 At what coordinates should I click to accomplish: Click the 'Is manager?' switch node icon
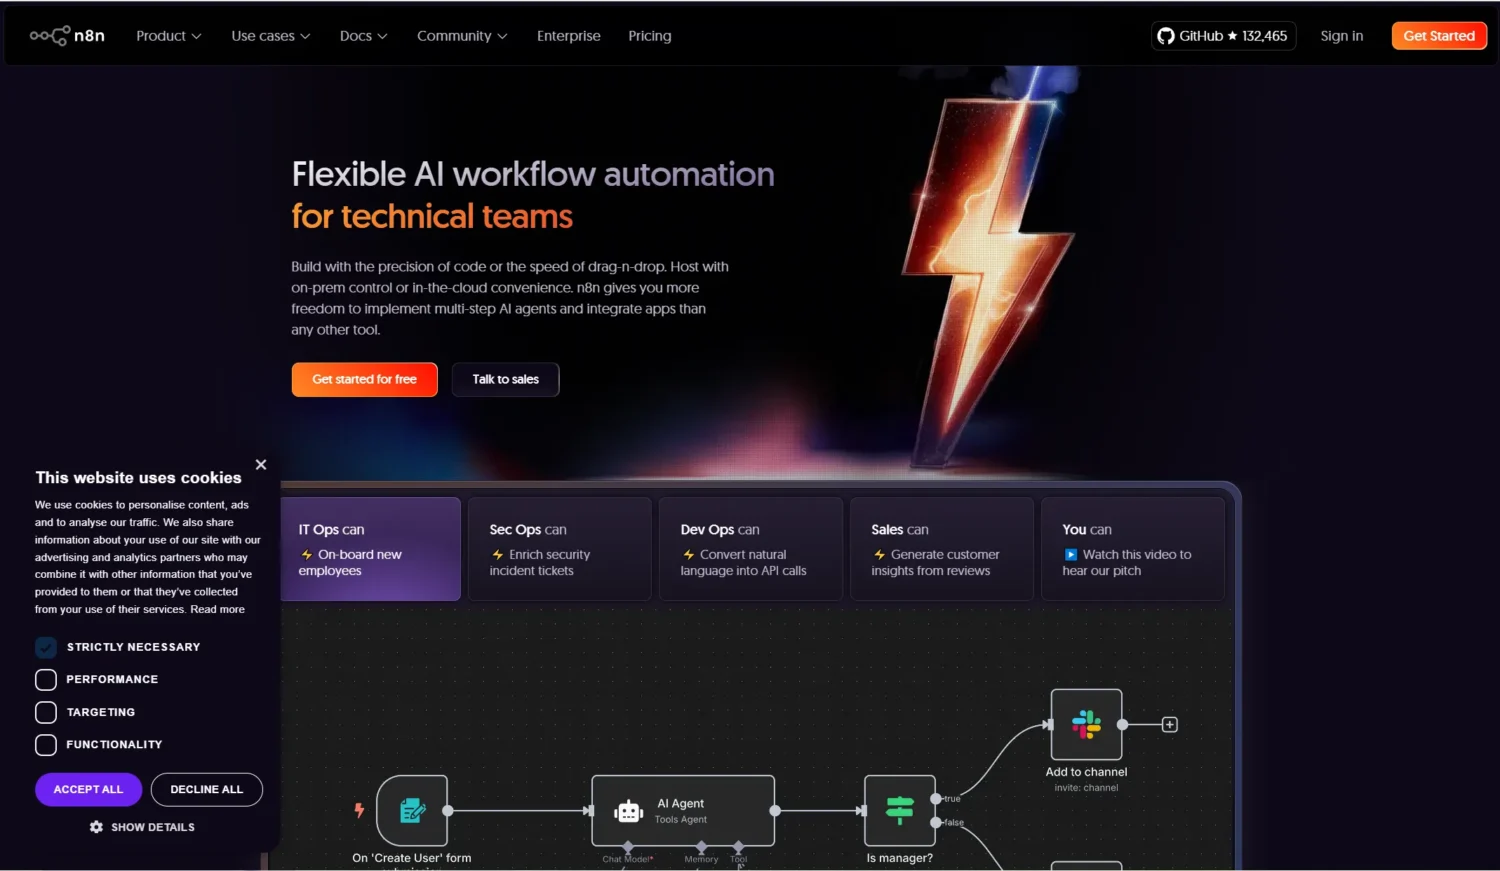pyautogui.click(x=899, y=811)
